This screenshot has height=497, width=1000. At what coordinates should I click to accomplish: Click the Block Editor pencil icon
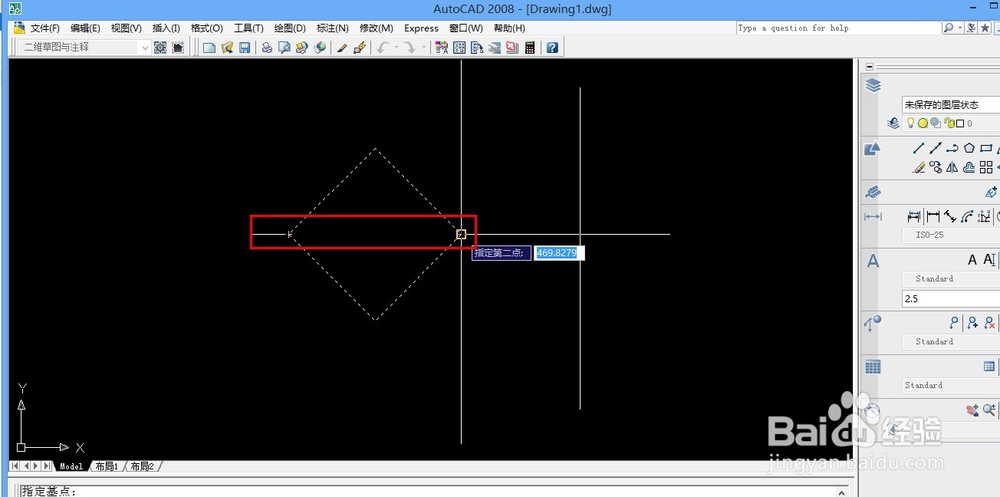click(x=360, y=47)
